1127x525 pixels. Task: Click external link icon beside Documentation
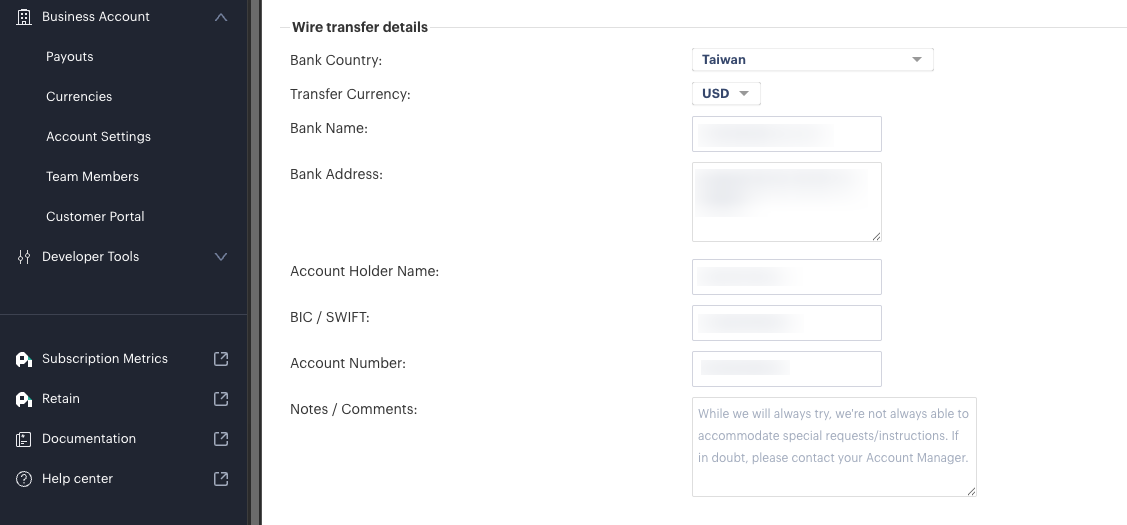point(221,439)
